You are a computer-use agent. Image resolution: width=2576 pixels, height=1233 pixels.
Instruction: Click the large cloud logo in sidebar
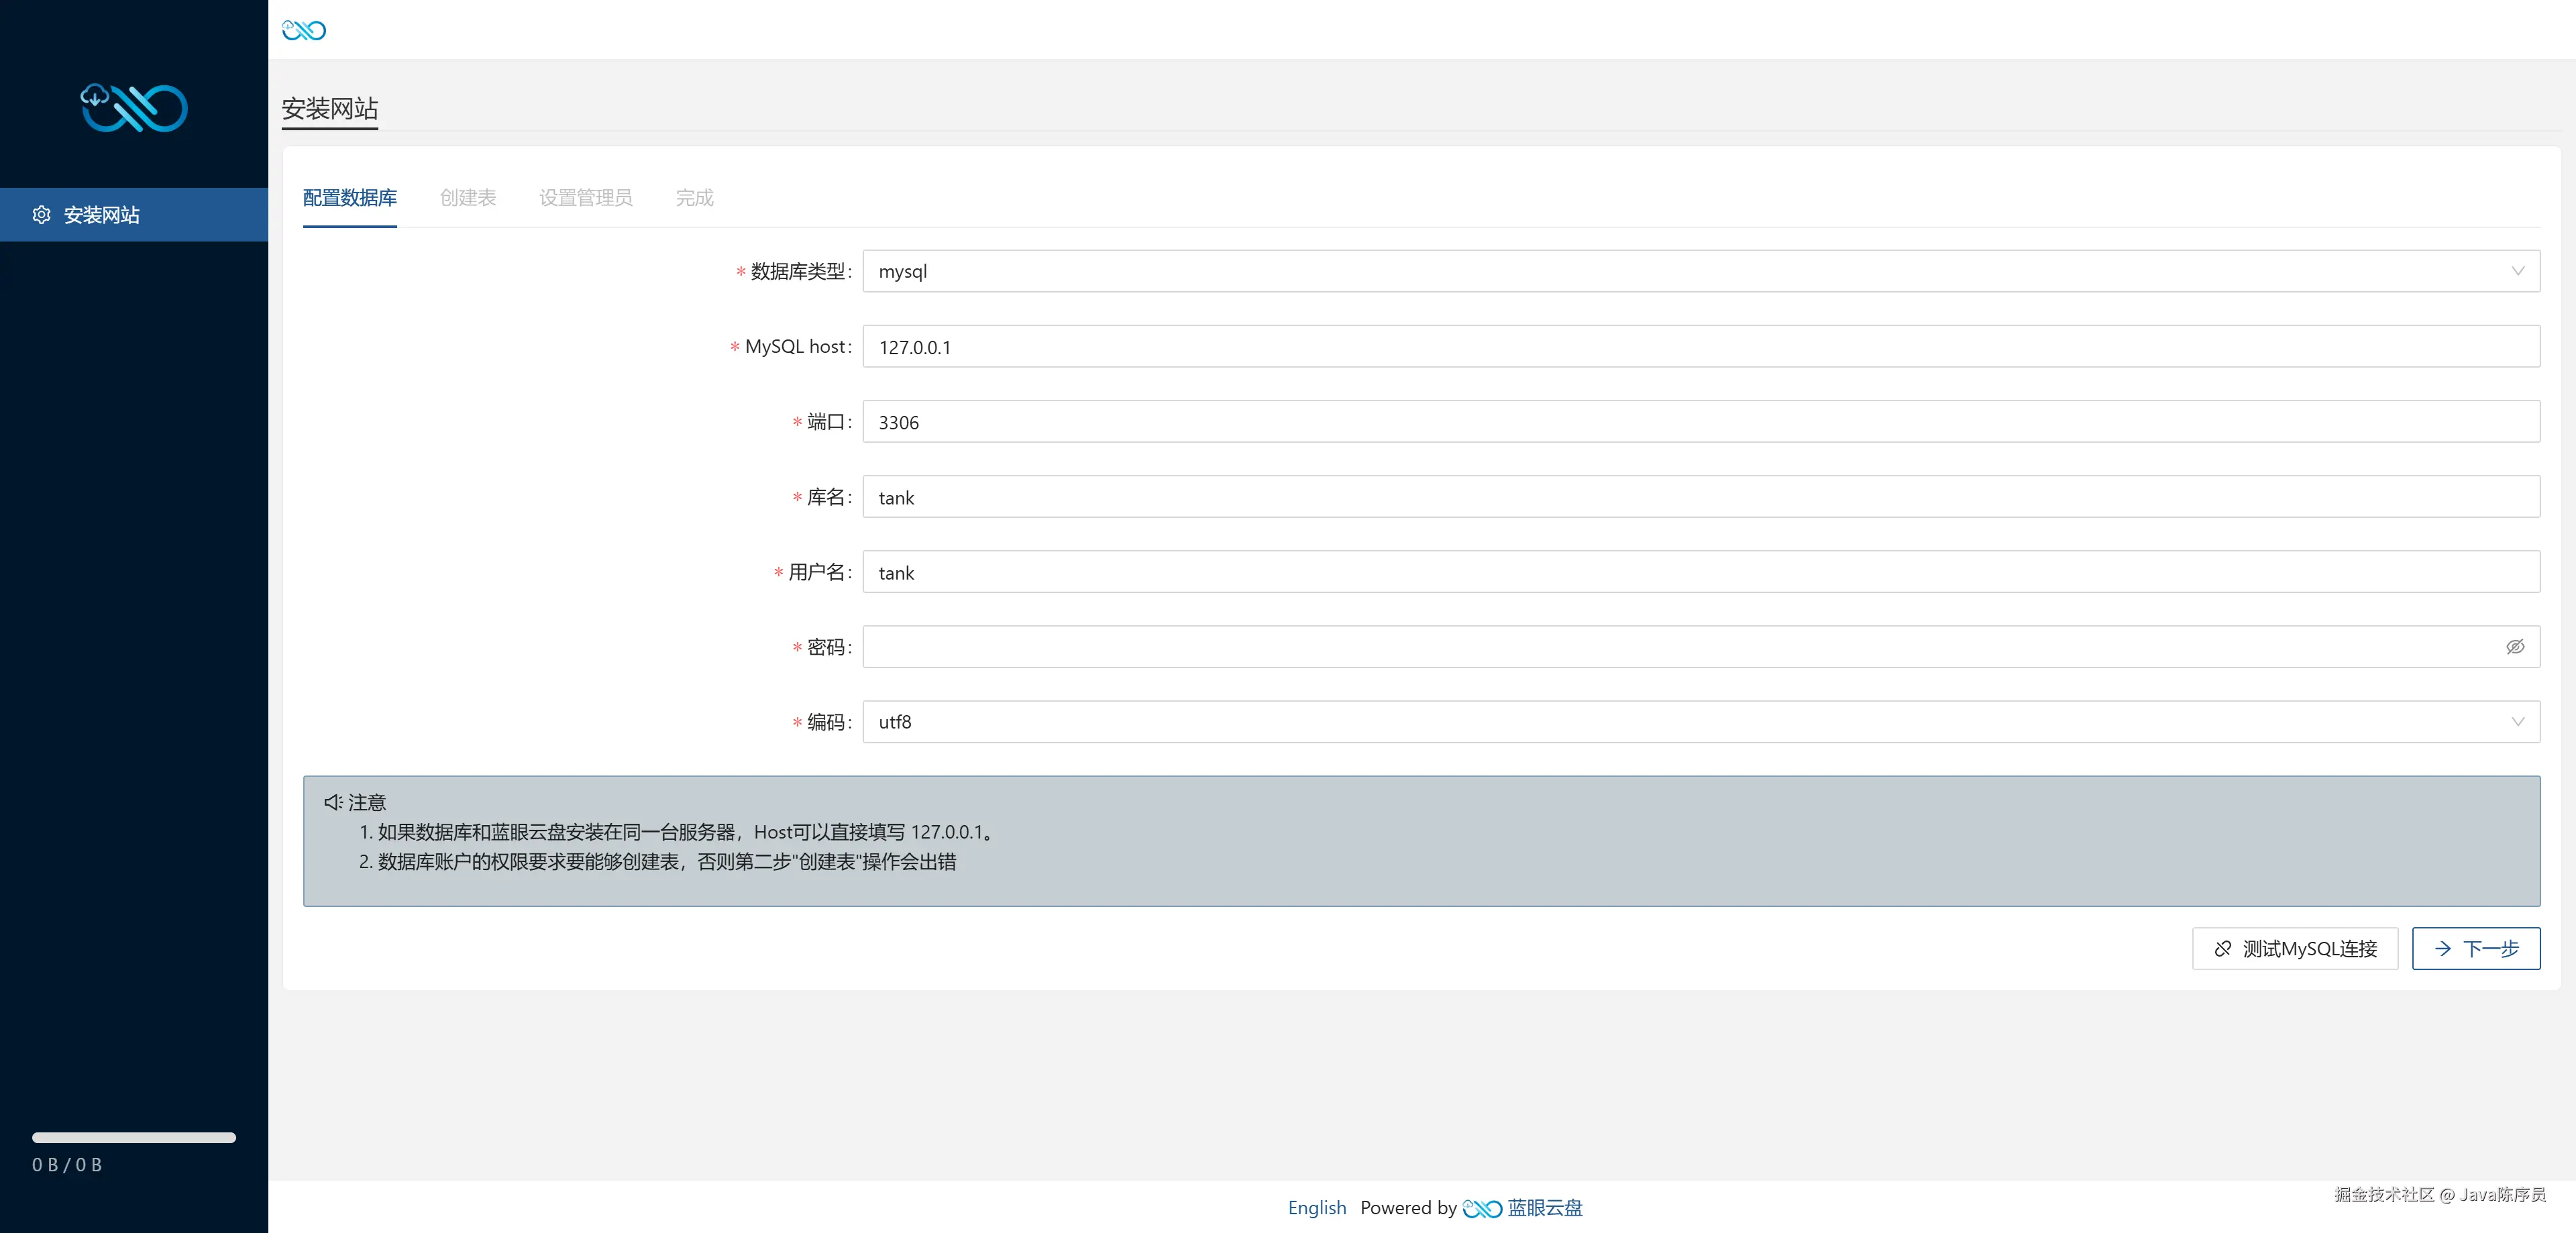[134, 108]
